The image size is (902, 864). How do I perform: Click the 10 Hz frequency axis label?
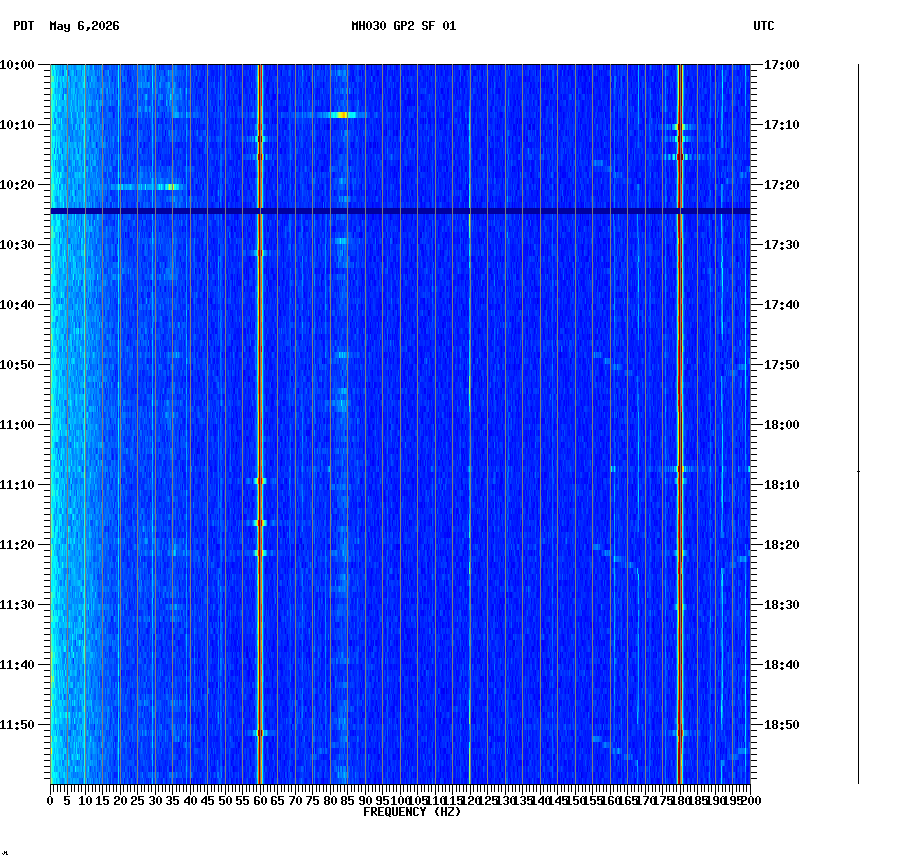pos(85,801)
